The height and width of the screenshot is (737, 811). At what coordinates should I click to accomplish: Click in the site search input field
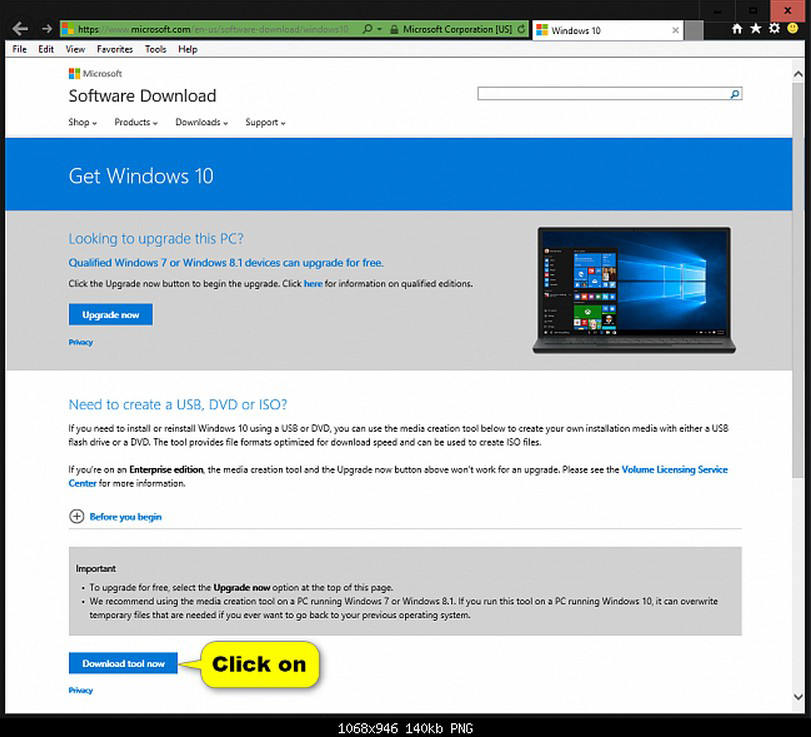pyautogui.click(x=603, y=94)
